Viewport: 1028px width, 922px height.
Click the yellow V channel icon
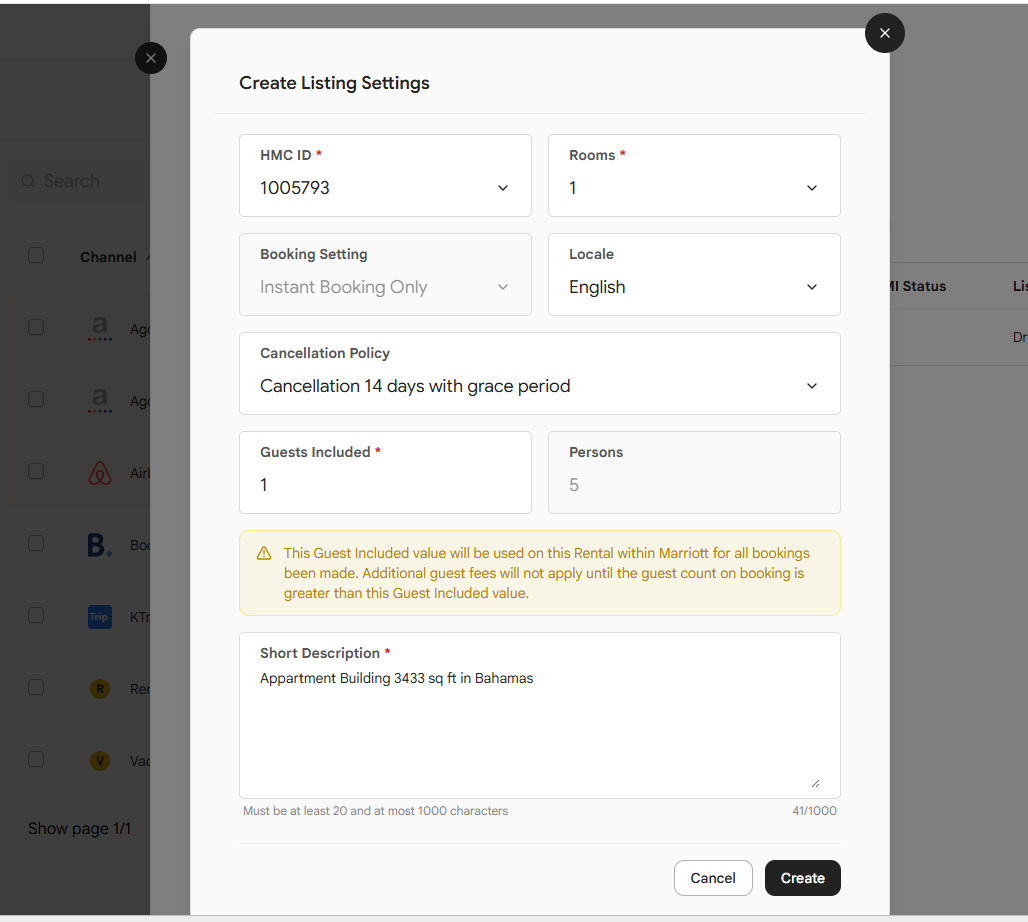(100, 761)
